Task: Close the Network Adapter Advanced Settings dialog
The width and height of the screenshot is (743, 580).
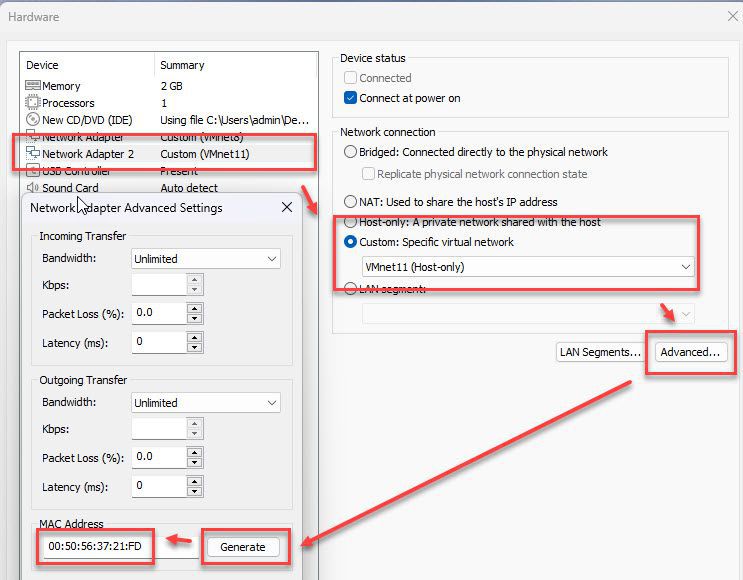Action: pos(287,207)
